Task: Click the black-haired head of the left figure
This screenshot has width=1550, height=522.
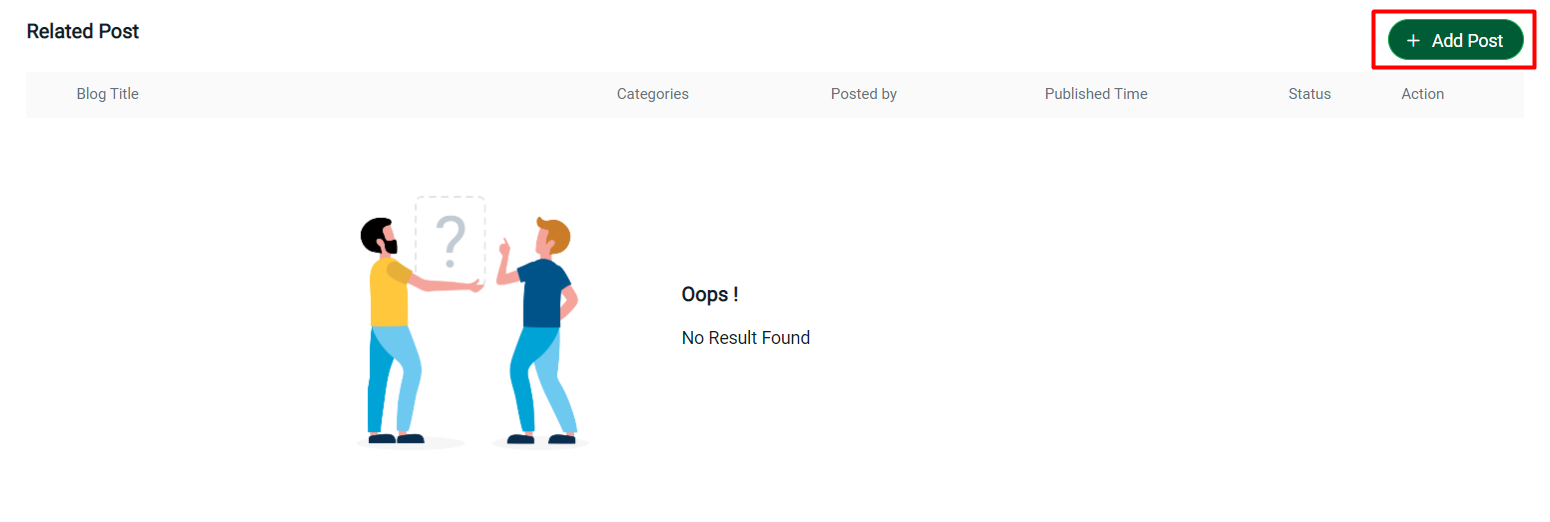Action: 376,234
